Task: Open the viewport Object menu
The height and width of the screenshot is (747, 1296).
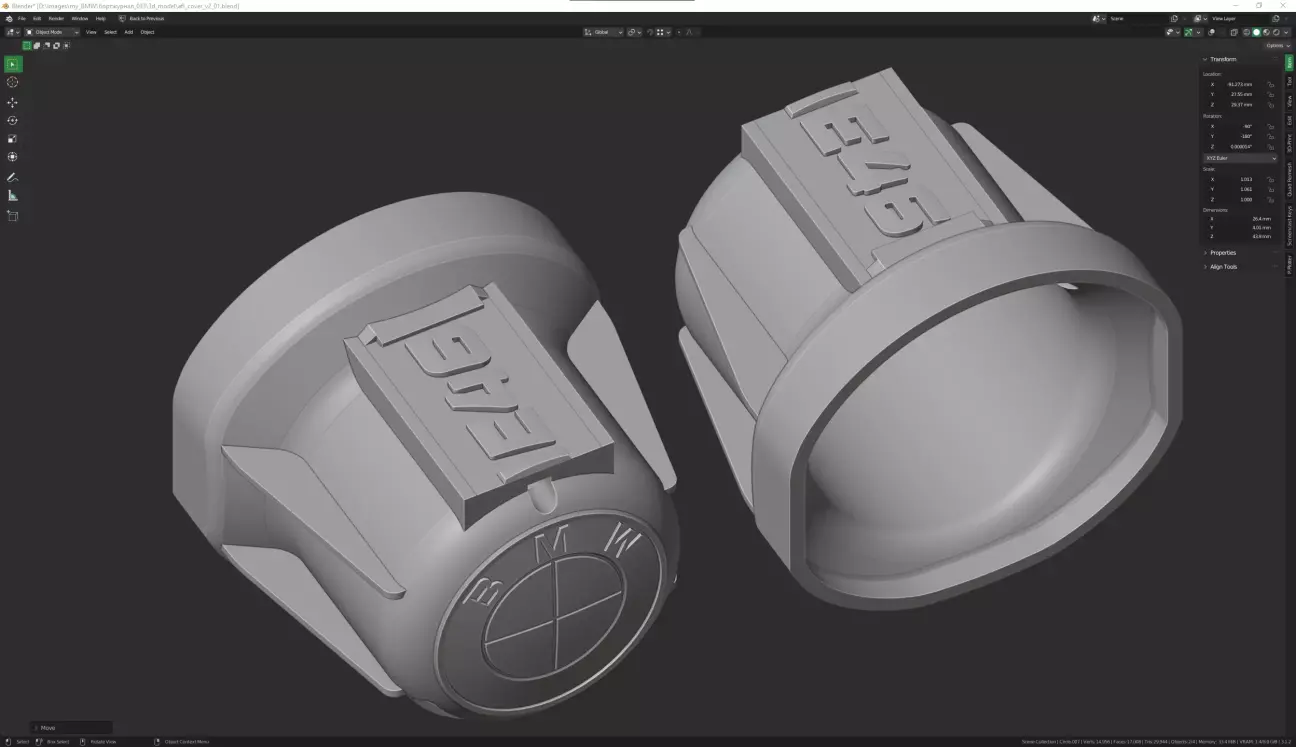Action: 147,32
